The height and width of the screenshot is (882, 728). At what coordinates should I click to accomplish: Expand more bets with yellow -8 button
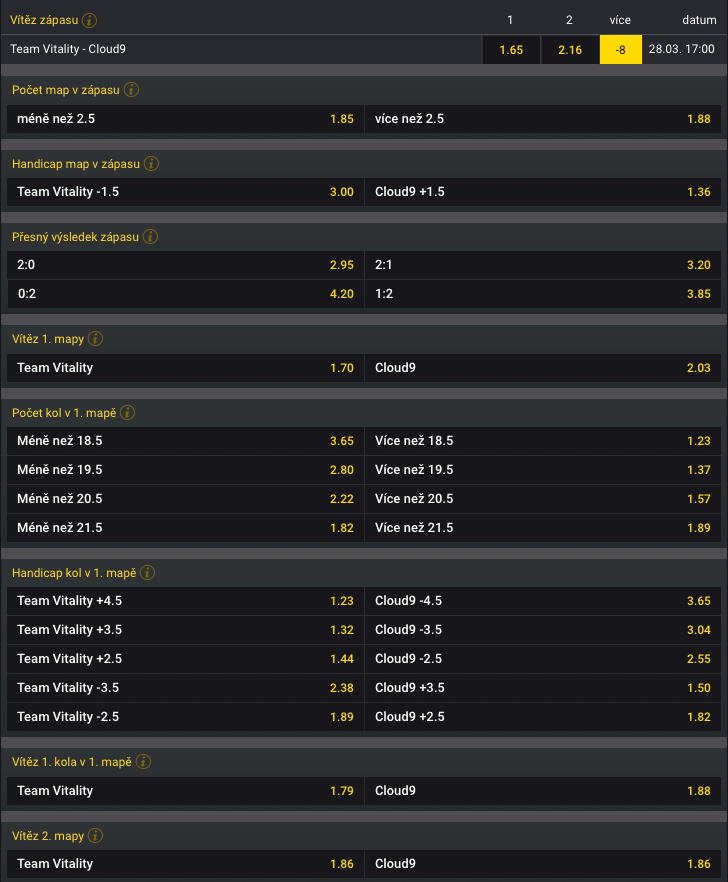(620, 49)
